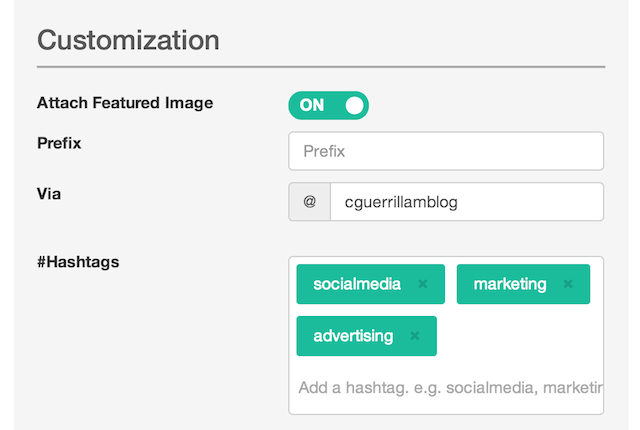Select the advertising hashtag tag
The width and height of the screenshot is (640, 430).
tap(353, 336)
